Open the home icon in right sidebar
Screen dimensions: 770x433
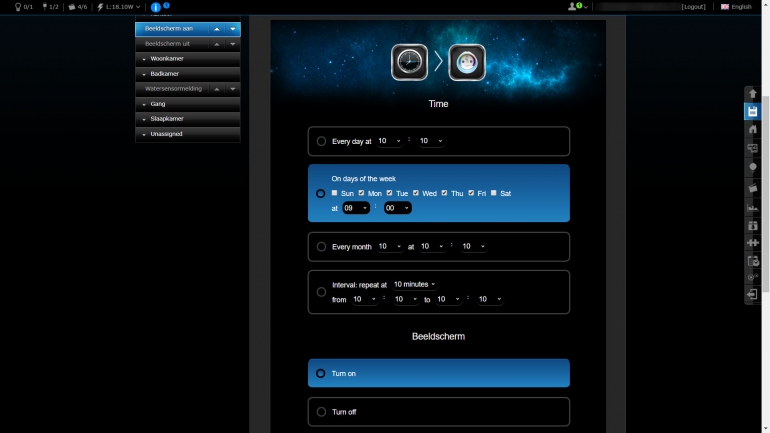click(752, 130)
